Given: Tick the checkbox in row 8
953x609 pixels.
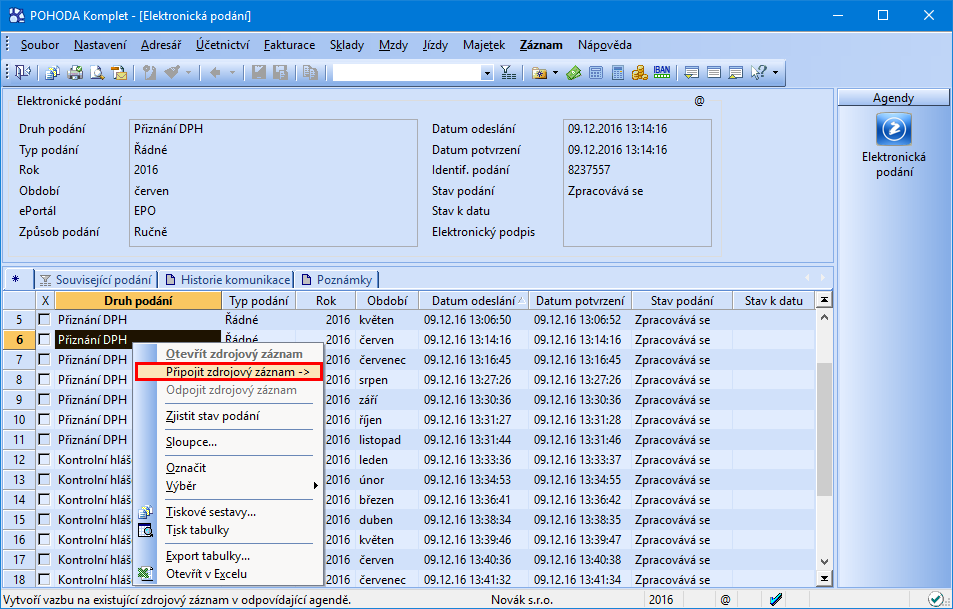Looking at the screenshot, I should pyautogui.click(x=43, y=379).
